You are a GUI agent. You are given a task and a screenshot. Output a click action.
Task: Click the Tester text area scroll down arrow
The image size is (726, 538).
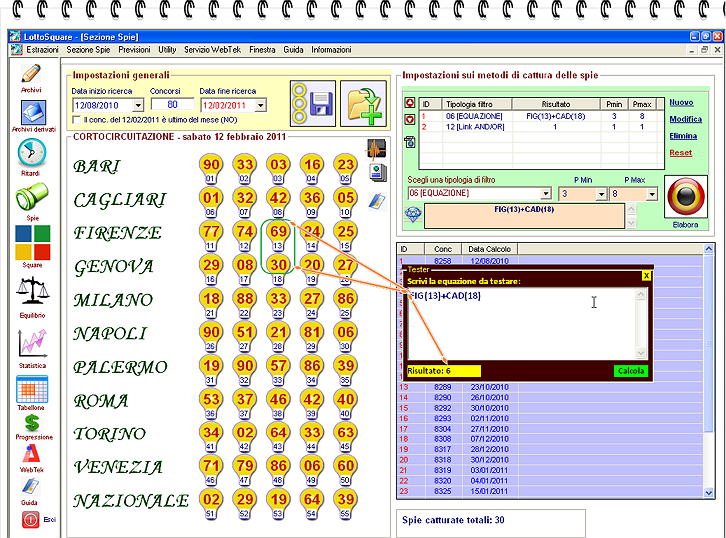(x=641, y=353)
